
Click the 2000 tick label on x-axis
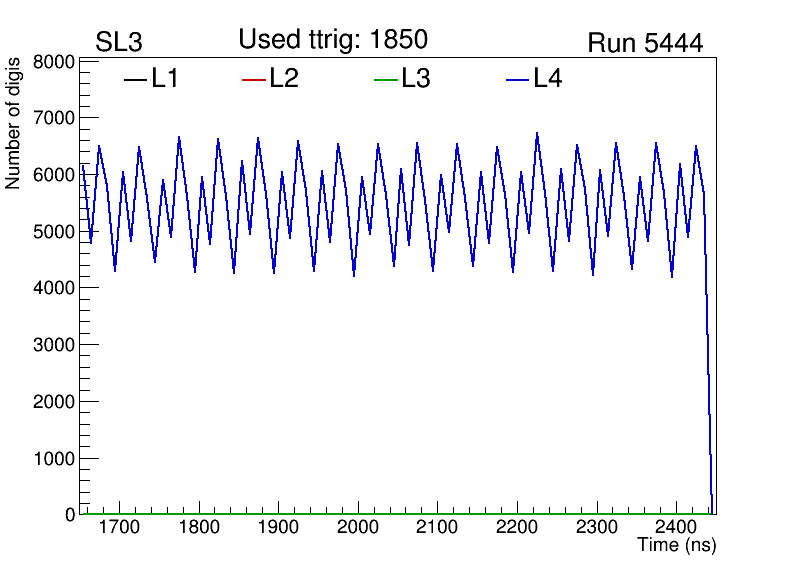[x=358, y=527]
